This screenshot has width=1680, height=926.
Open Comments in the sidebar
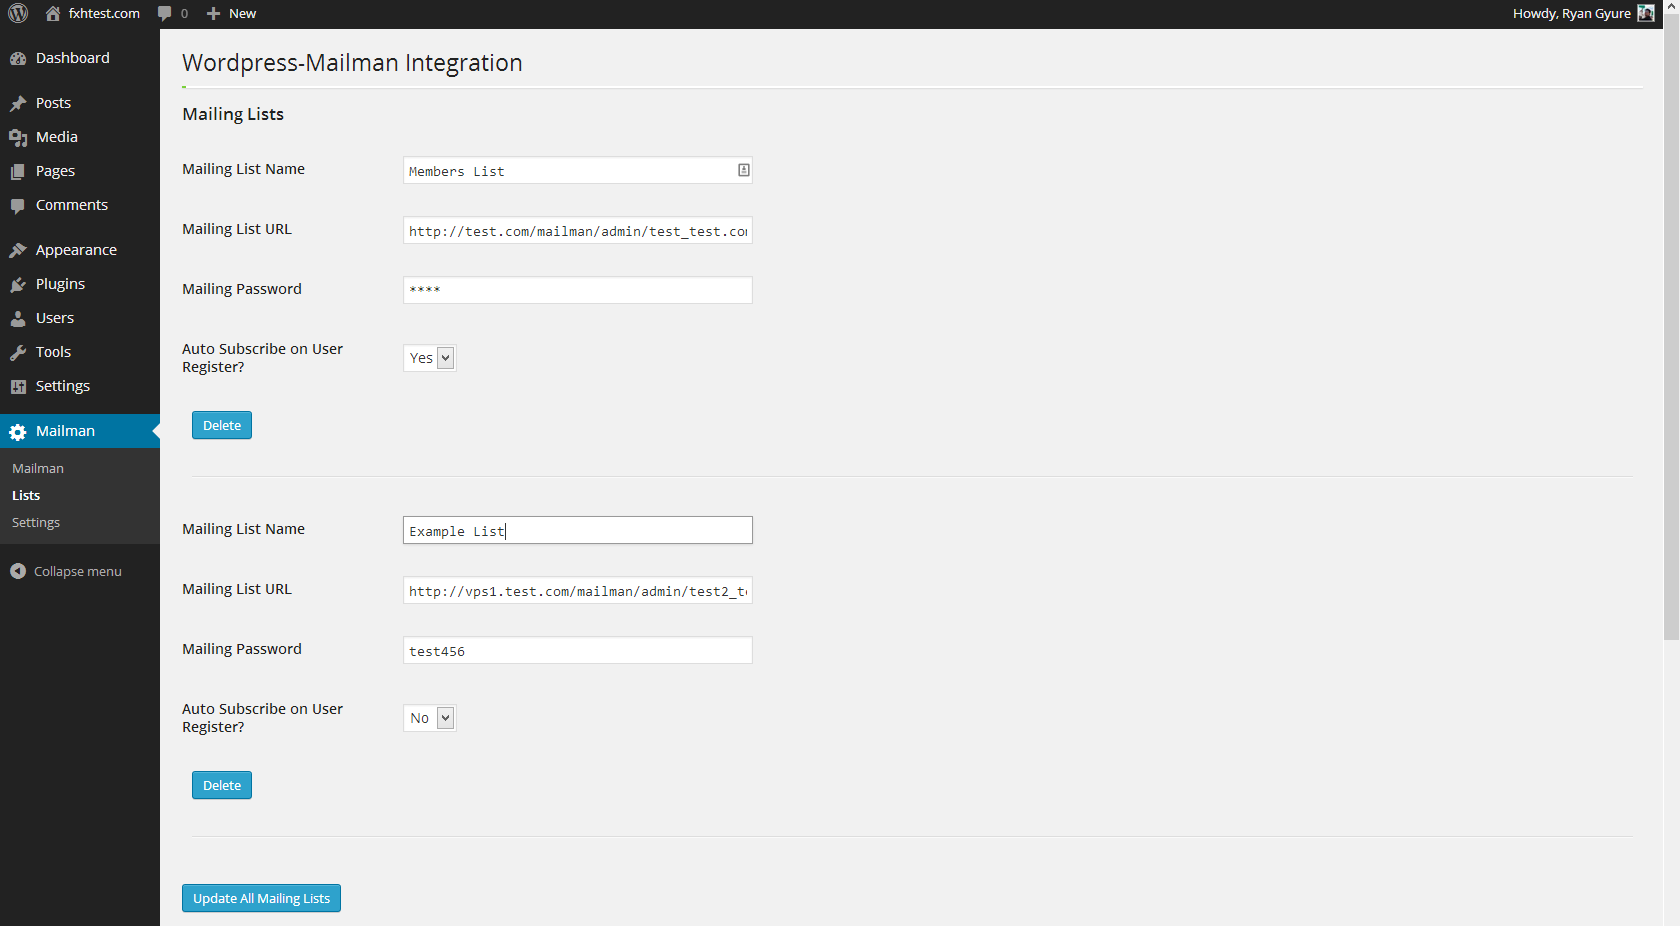pos(80,205)
